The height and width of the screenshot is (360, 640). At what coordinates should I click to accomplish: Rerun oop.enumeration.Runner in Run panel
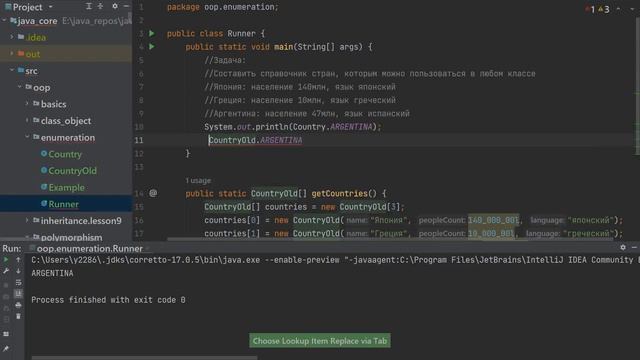6,260
